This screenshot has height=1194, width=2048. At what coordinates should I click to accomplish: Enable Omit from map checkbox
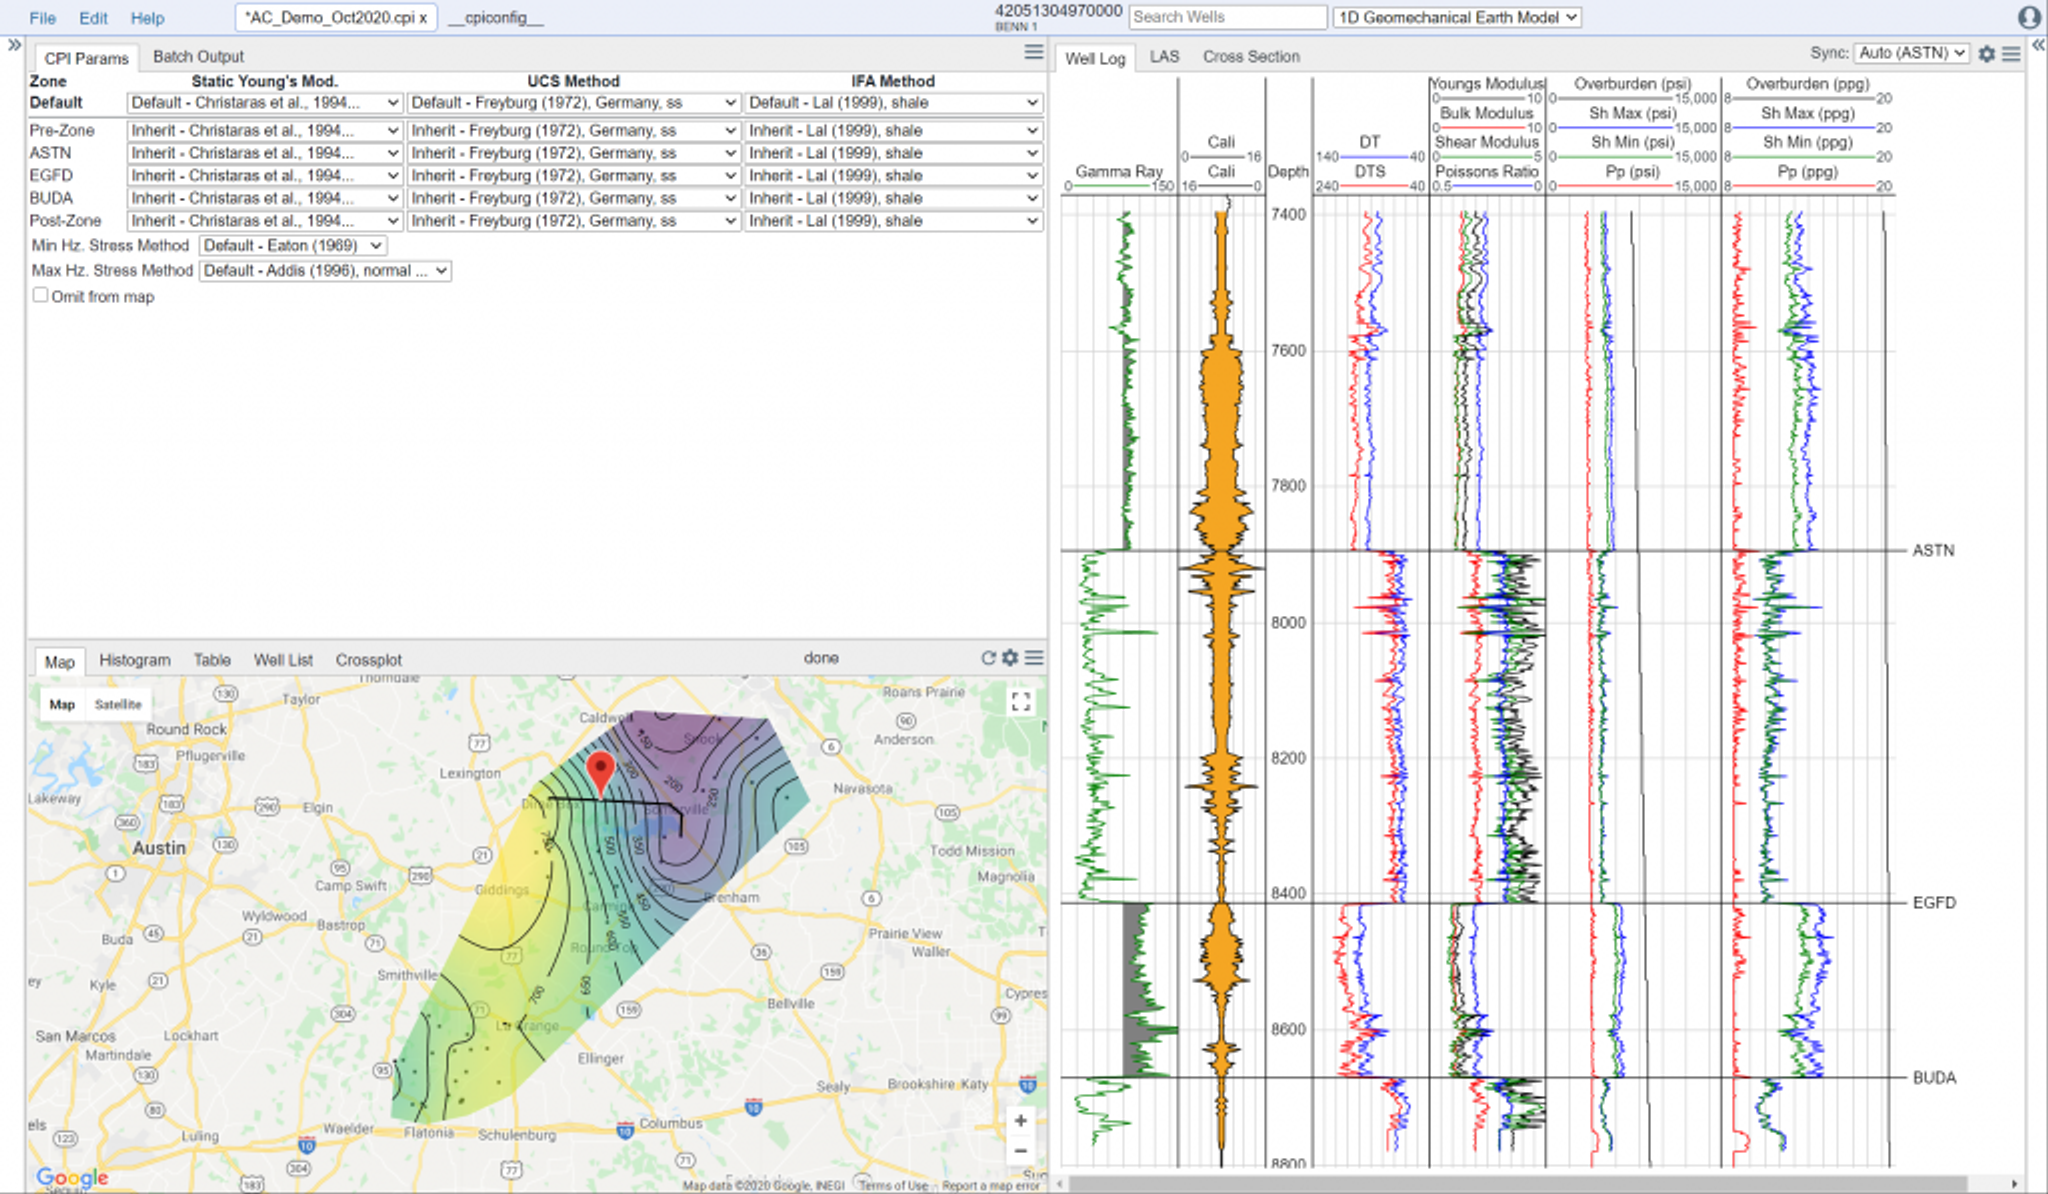pos(41,295)
